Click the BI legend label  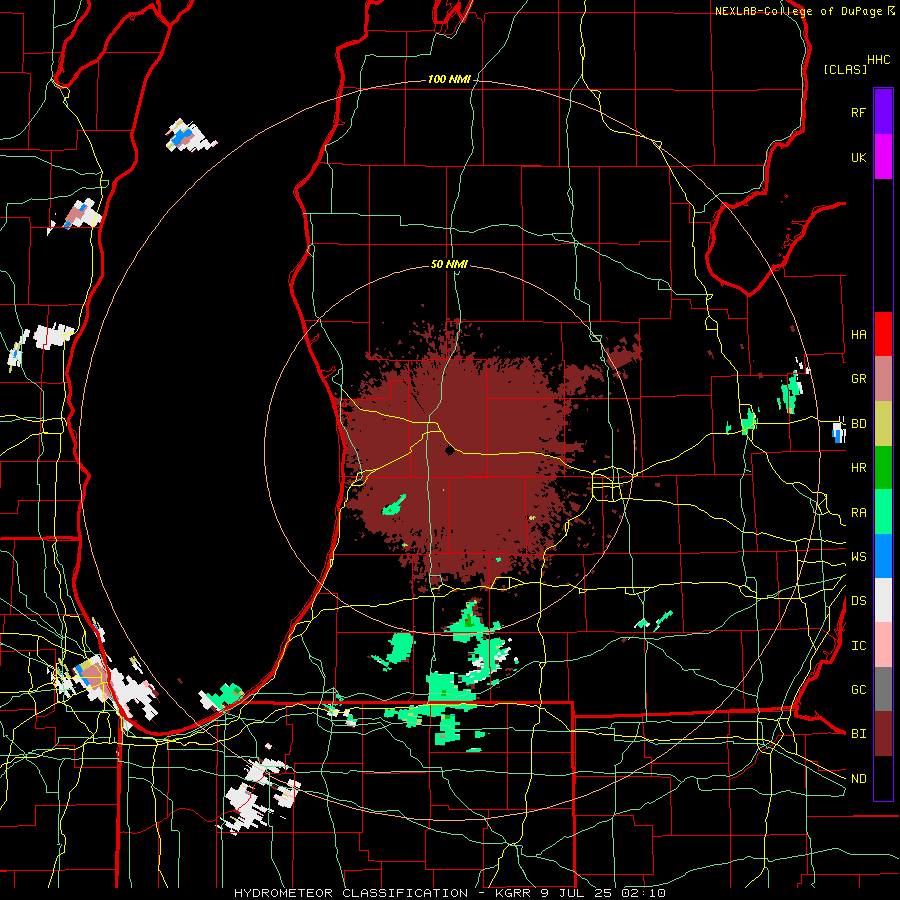858,734
